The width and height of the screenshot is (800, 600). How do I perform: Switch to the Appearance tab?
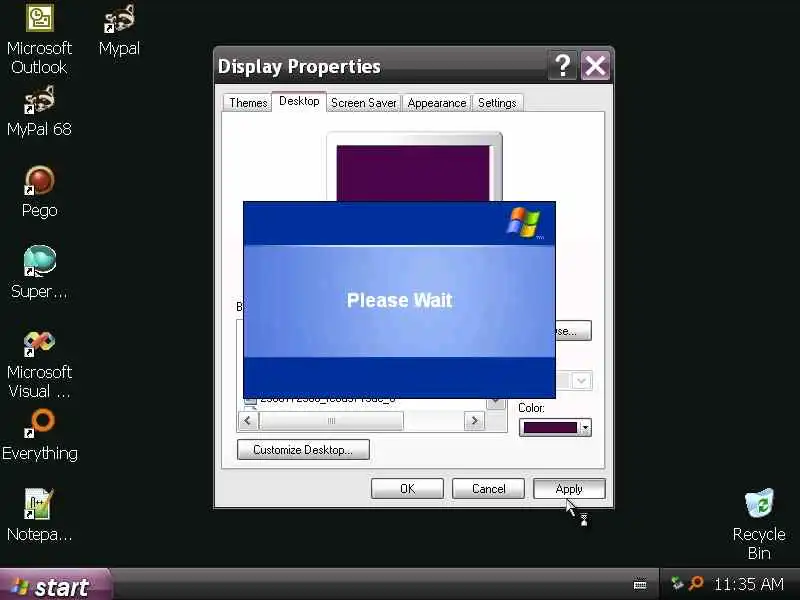pyautogui.click(x=437, y=103)
